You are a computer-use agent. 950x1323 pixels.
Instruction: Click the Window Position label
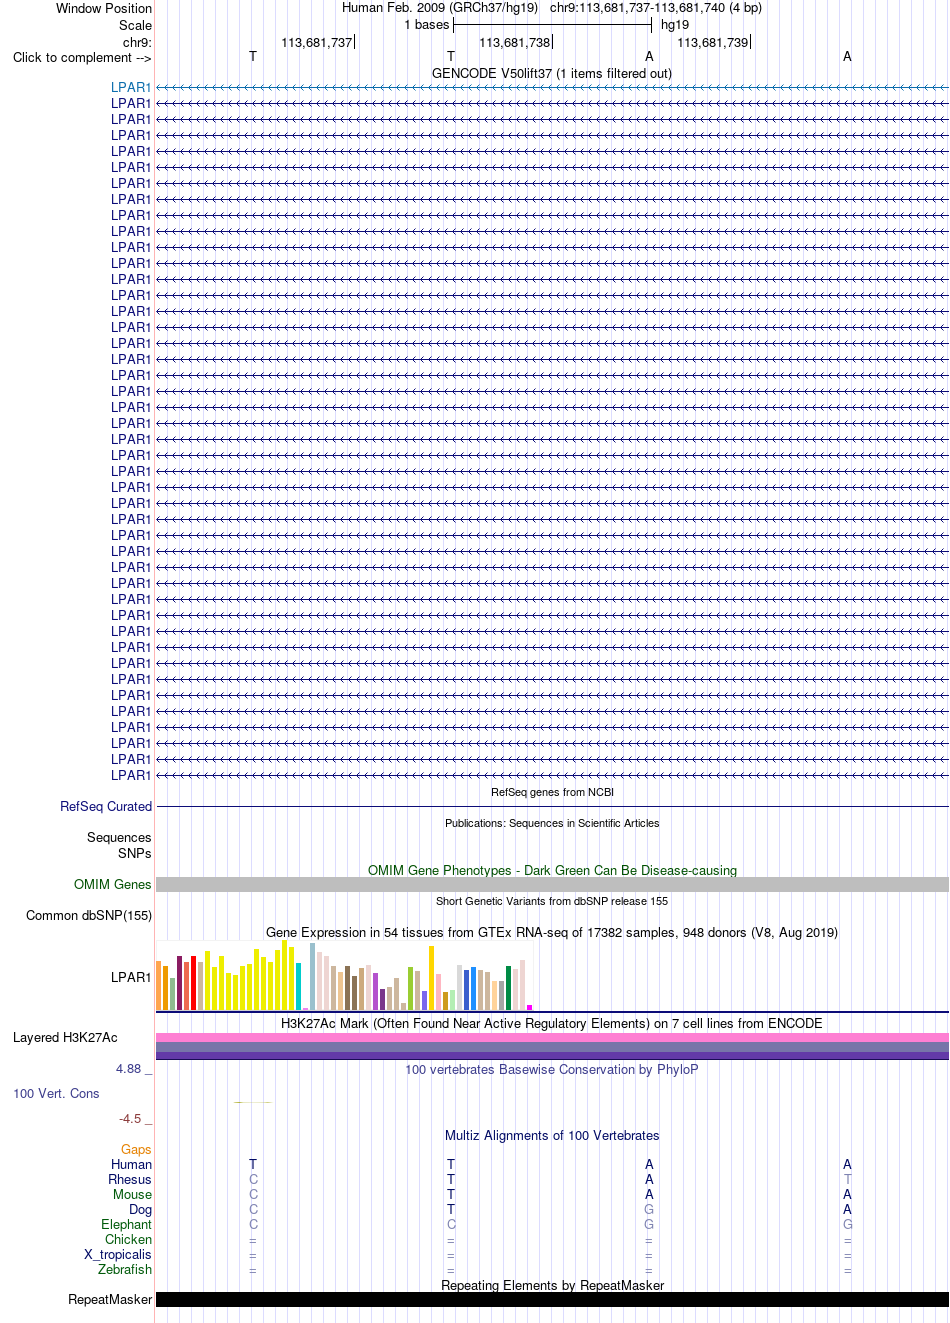(x=104, y=8)
